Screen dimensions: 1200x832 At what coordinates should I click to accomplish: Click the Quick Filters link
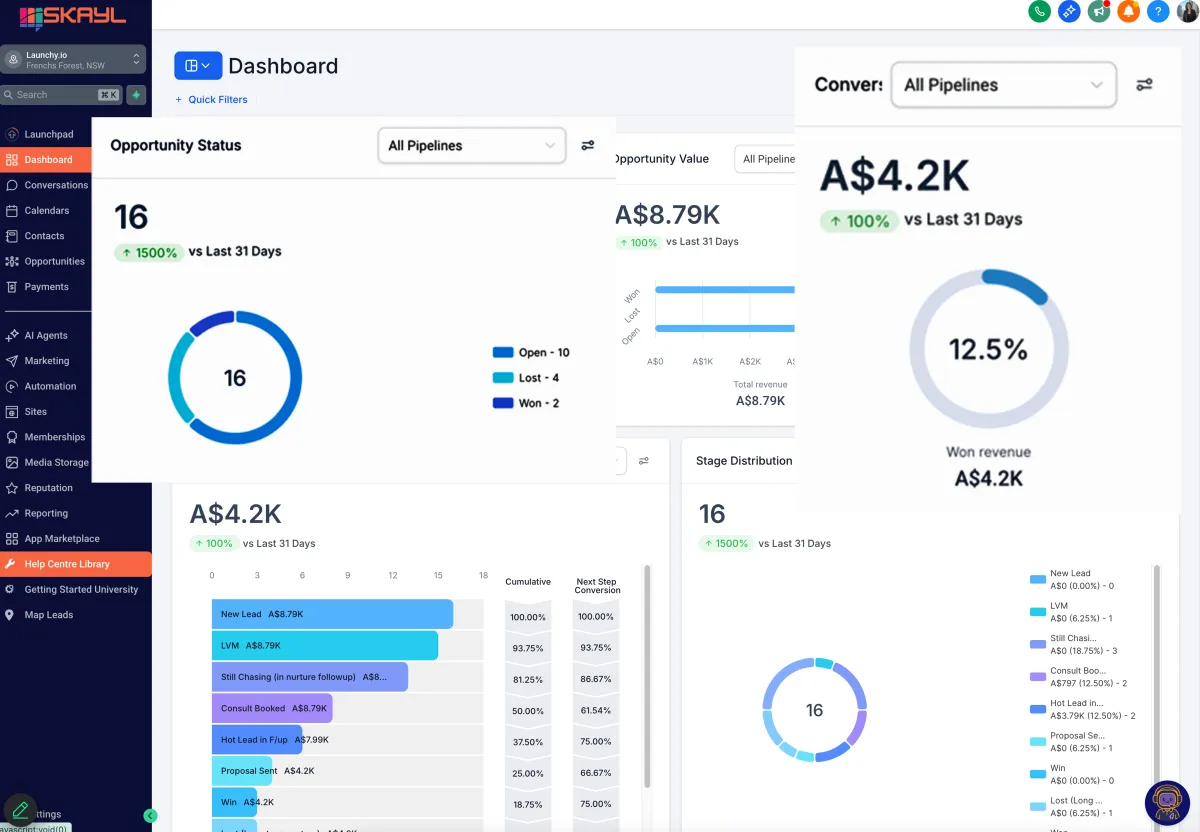click(x=211, y=100)
